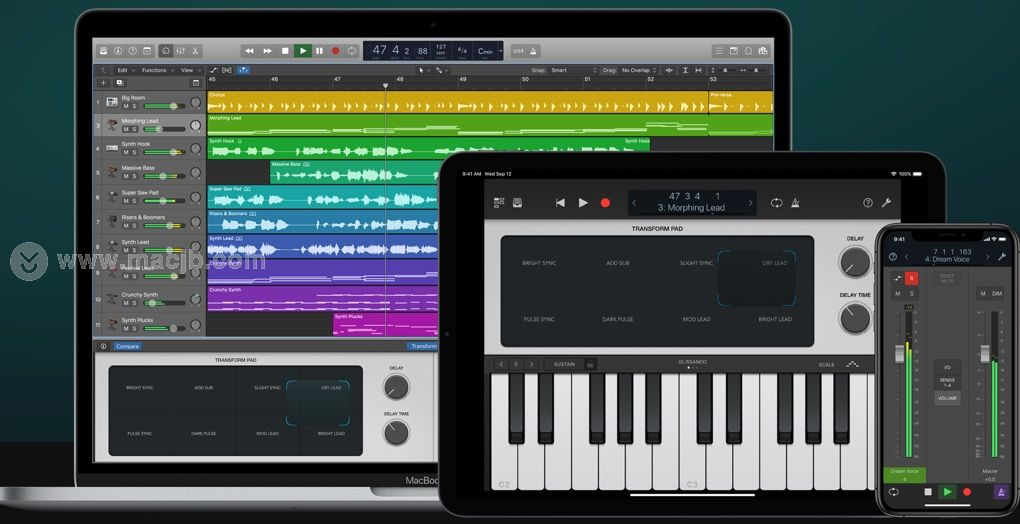The height and width of the screenshot is (524, 1020).
Task: Open the pointer tool menu dropdown
Action: (x=423, y=70)
